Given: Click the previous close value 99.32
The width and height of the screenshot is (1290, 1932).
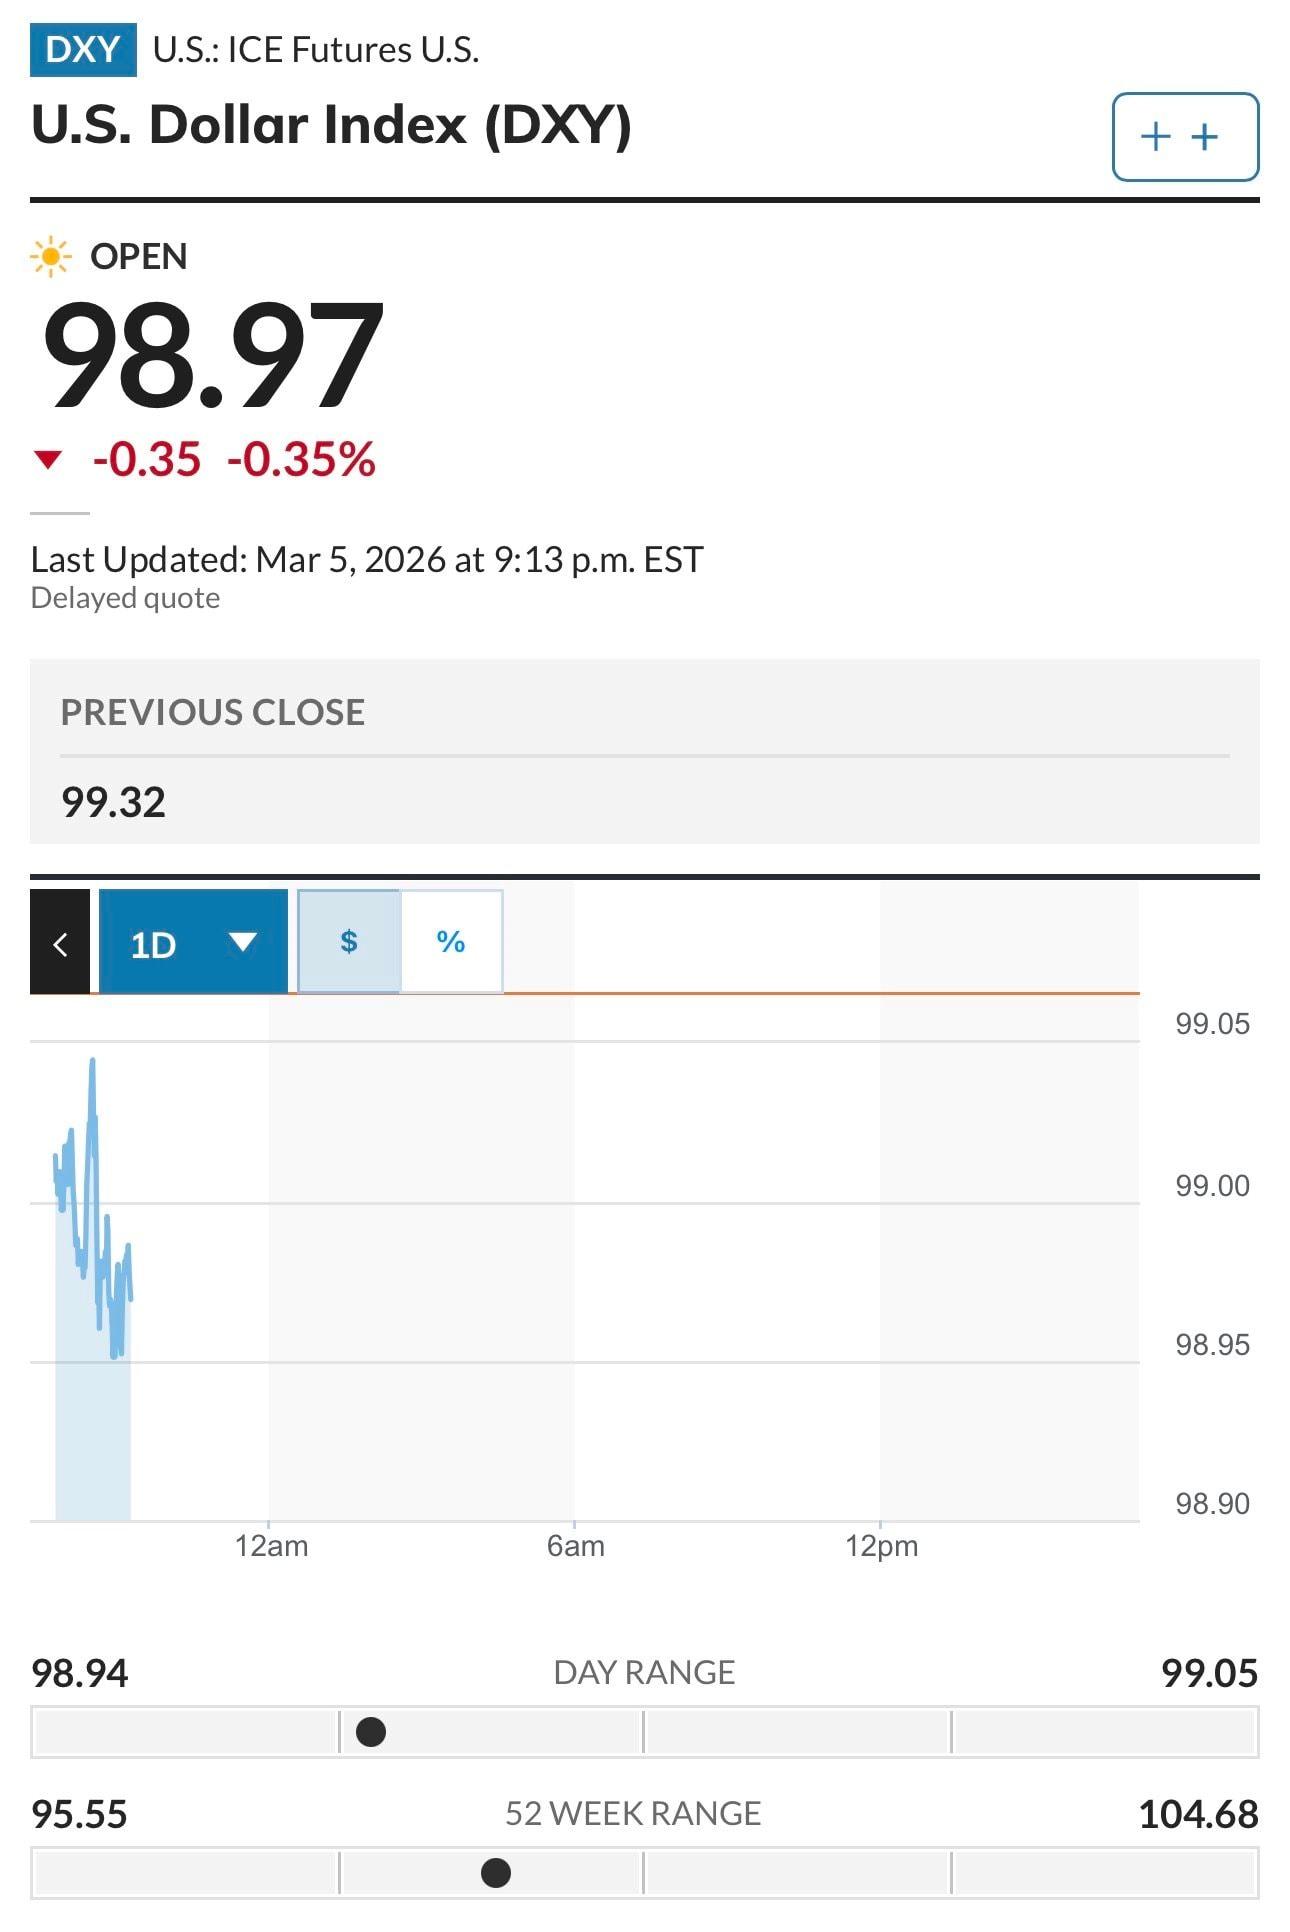Looking at the screenshot, I should [113, 802].
